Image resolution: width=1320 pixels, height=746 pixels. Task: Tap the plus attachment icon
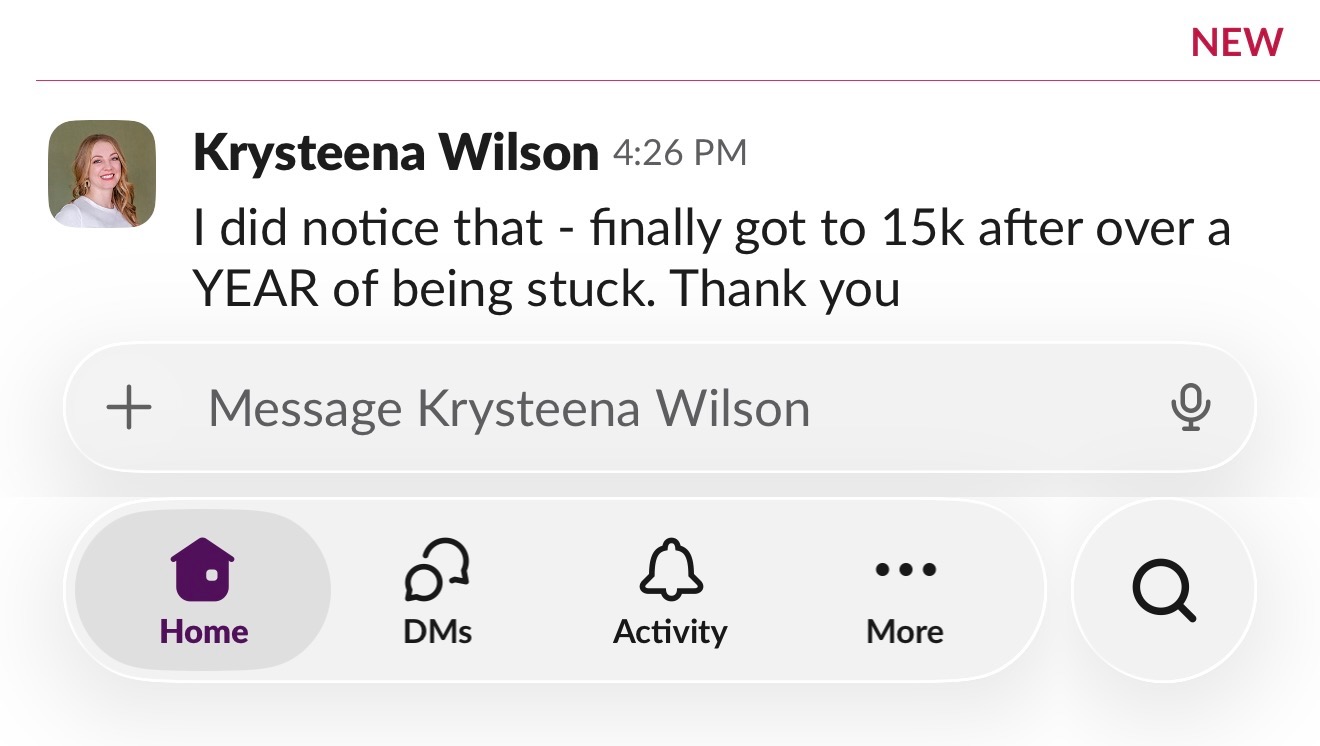(x=129, y=409)
